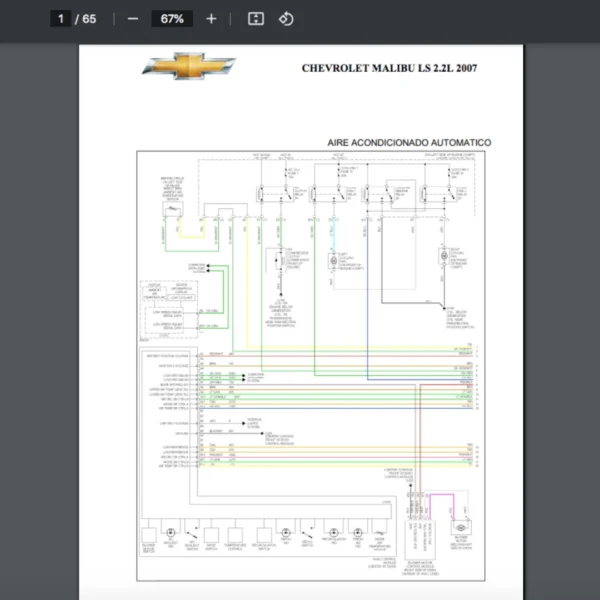
Task: Select the page number input field
Action: pos(61,19)
